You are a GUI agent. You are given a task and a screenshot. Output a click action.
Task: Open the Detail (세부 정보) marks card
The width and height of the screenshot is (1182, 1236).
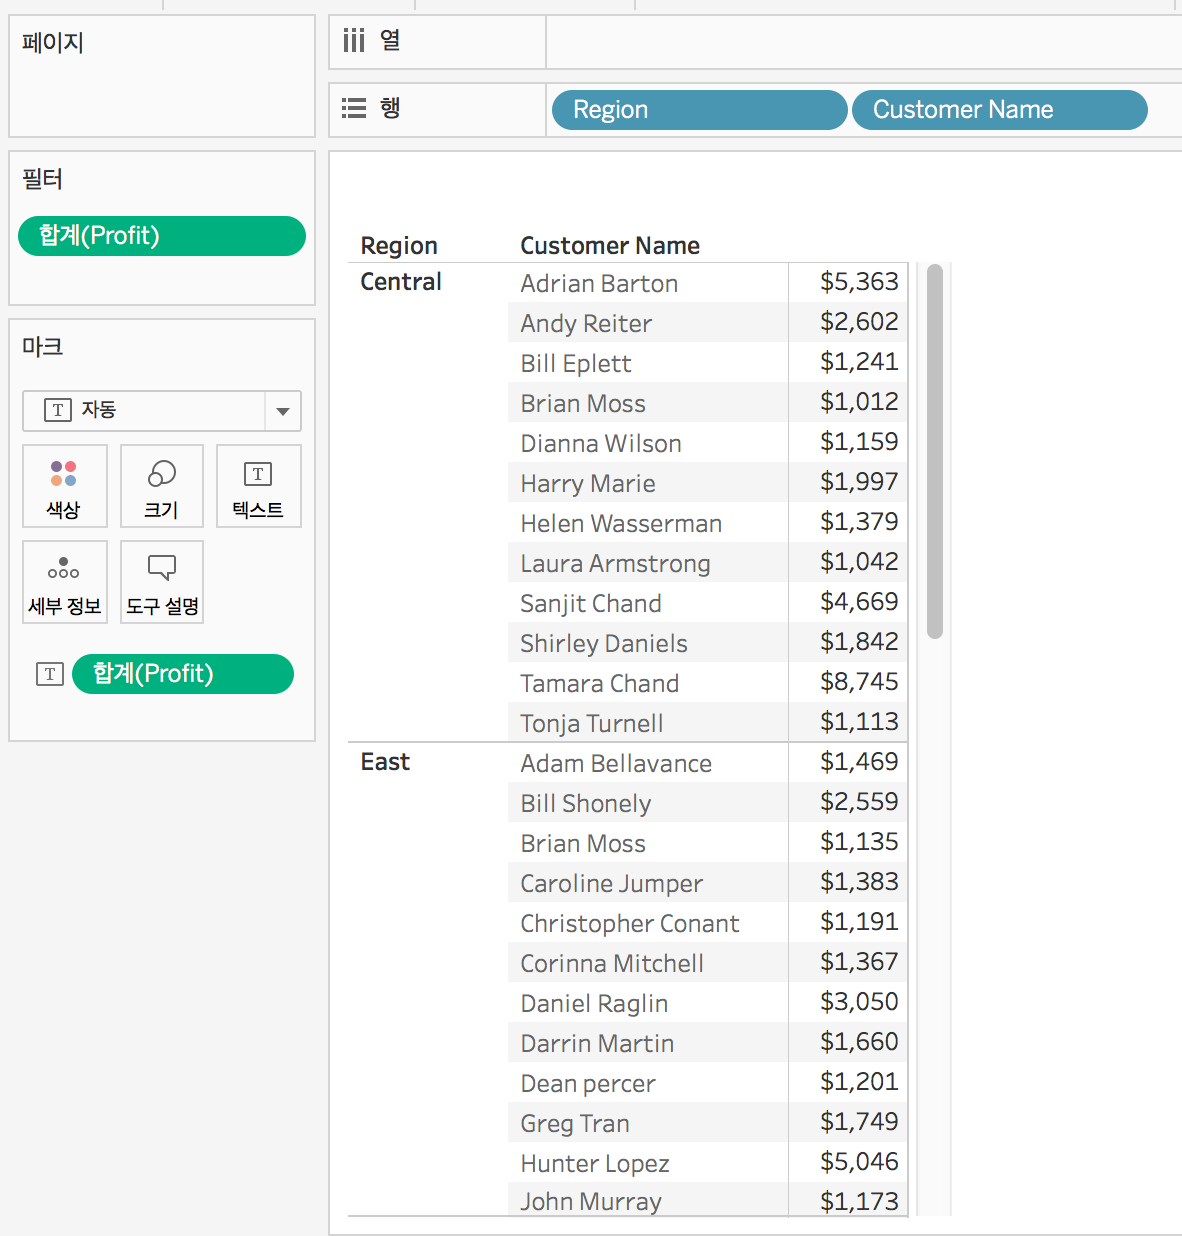64,582
